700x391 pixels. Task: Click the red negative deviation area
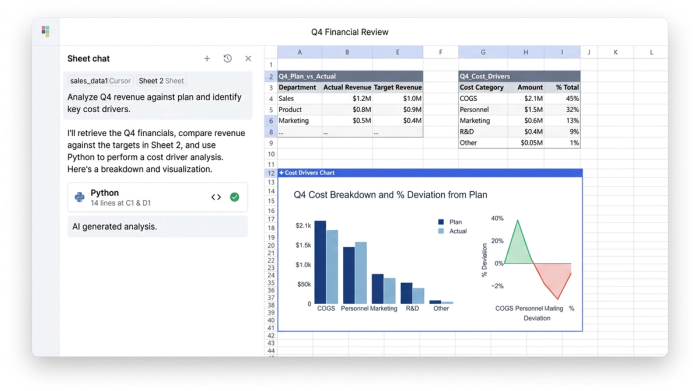(x=555, y=278)
